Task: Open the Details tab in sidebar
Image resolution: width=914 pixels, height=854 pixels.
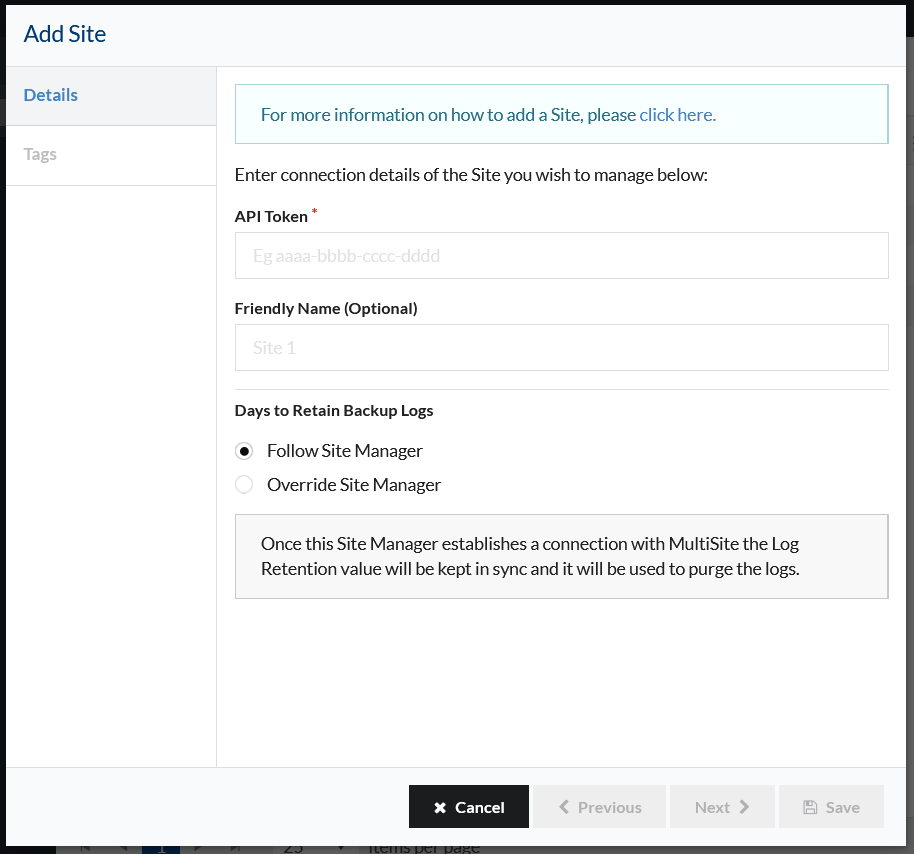Action: (x=111, y=96)
